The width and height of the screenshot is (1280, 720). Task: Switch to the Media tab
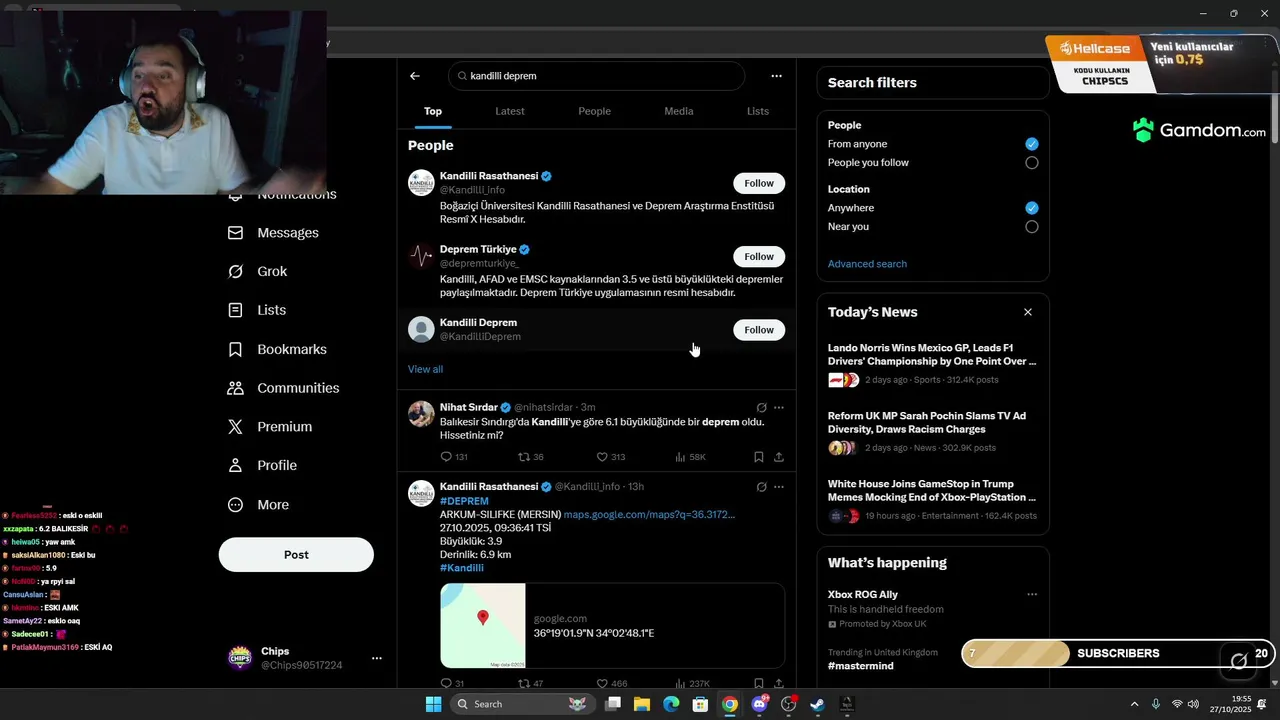click(x=679, y=111)
